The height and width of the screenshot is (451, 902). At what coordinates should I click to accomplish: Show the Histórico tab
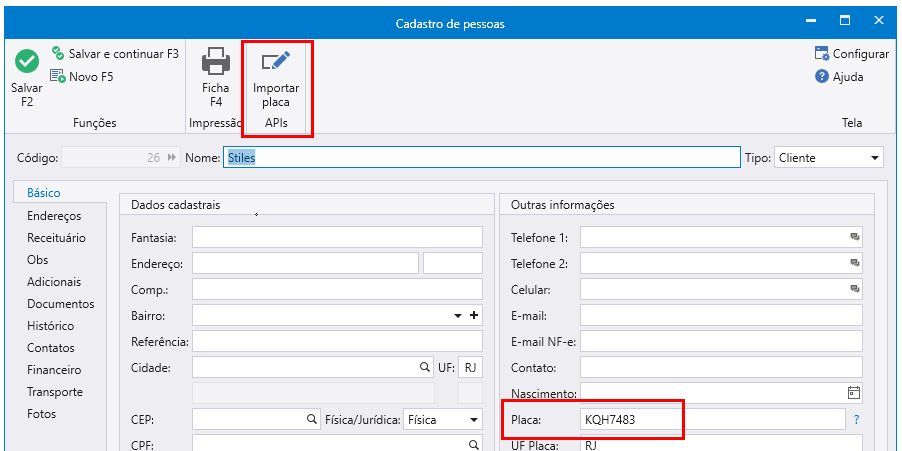(x=51, y=326)
